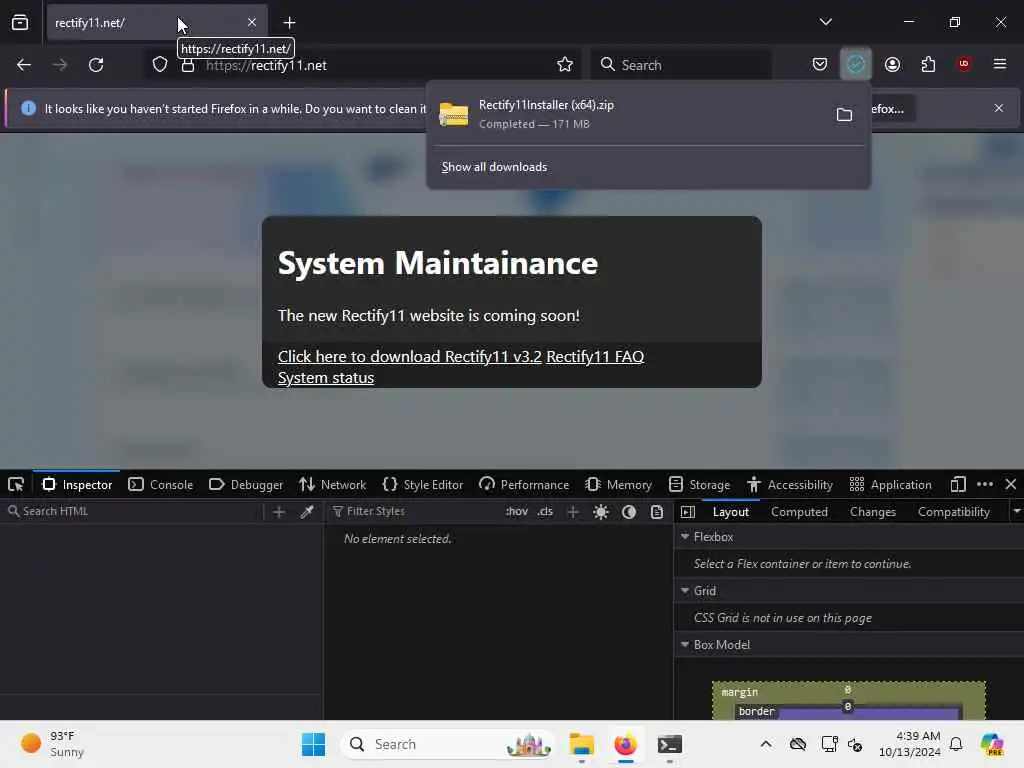Expand more sidebar tabs dropdown
The image size is (1024, 768).
[1017, 511]
